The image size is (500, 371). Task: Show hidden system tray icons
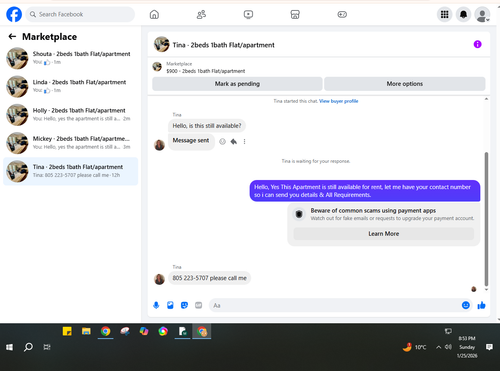438,347
